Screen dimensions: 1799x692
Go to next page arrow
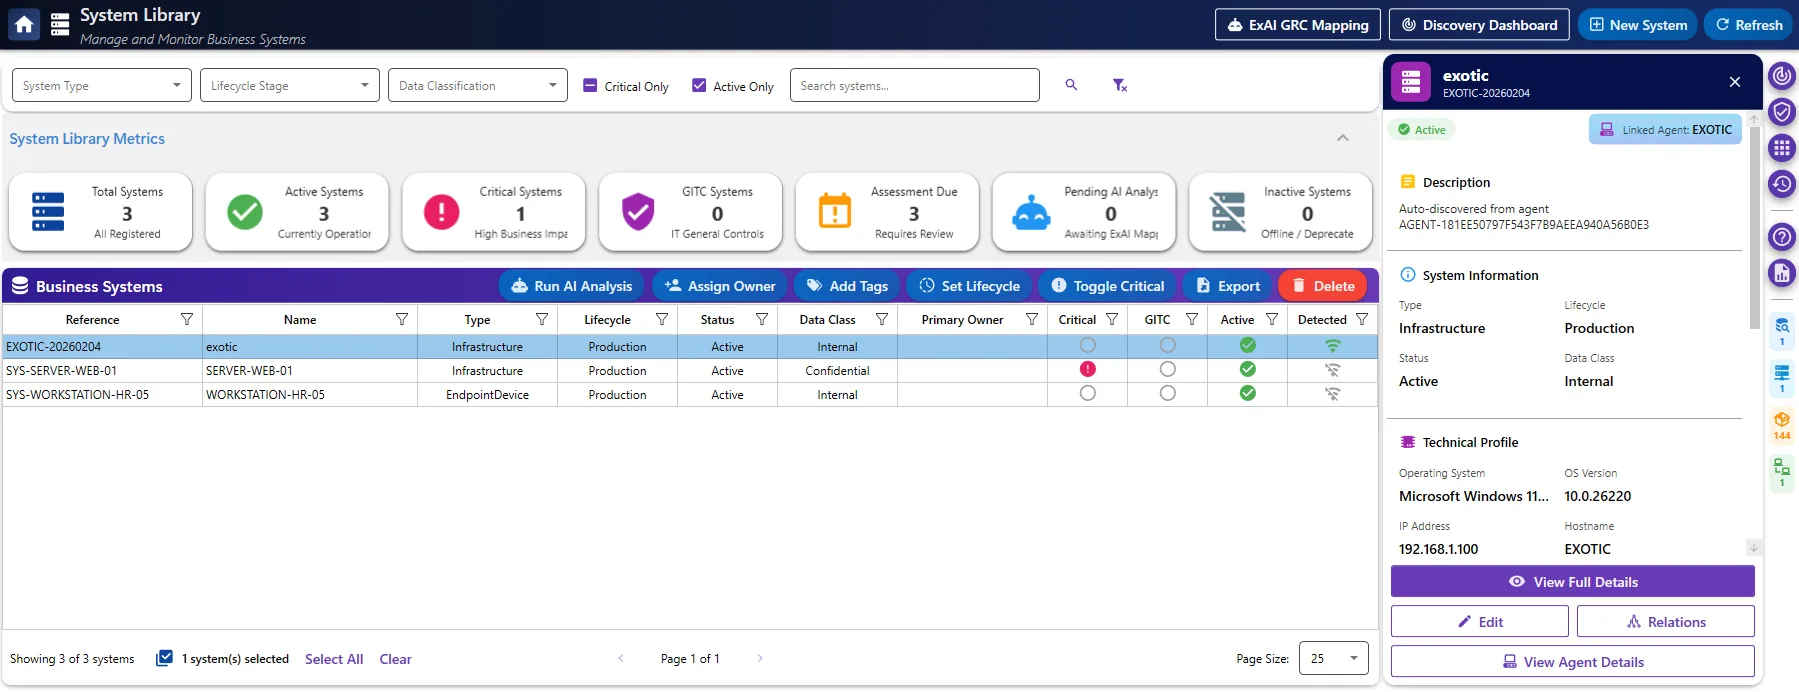[760, 658]
